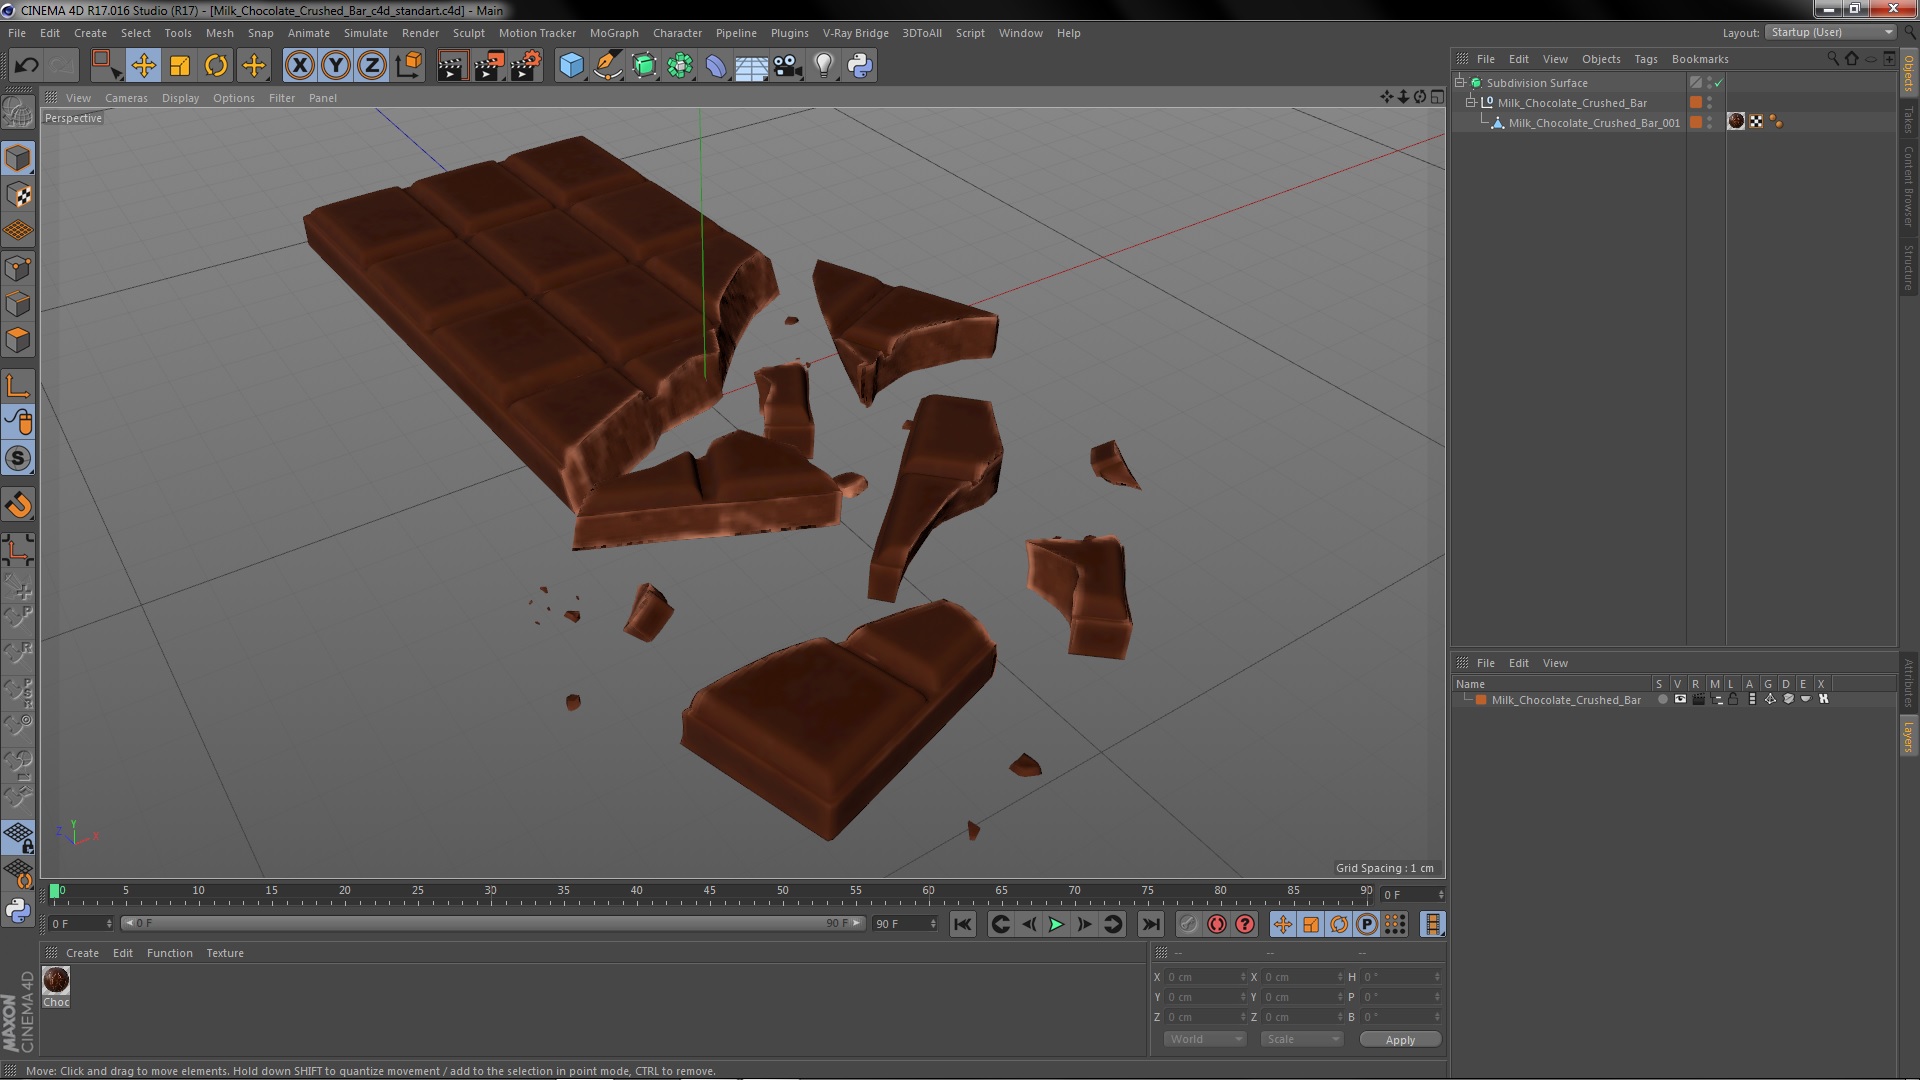Viewport: 1920px width, 1080px height.
Task: Open the World coordinate dropdown
Action: [1205, 1040]
